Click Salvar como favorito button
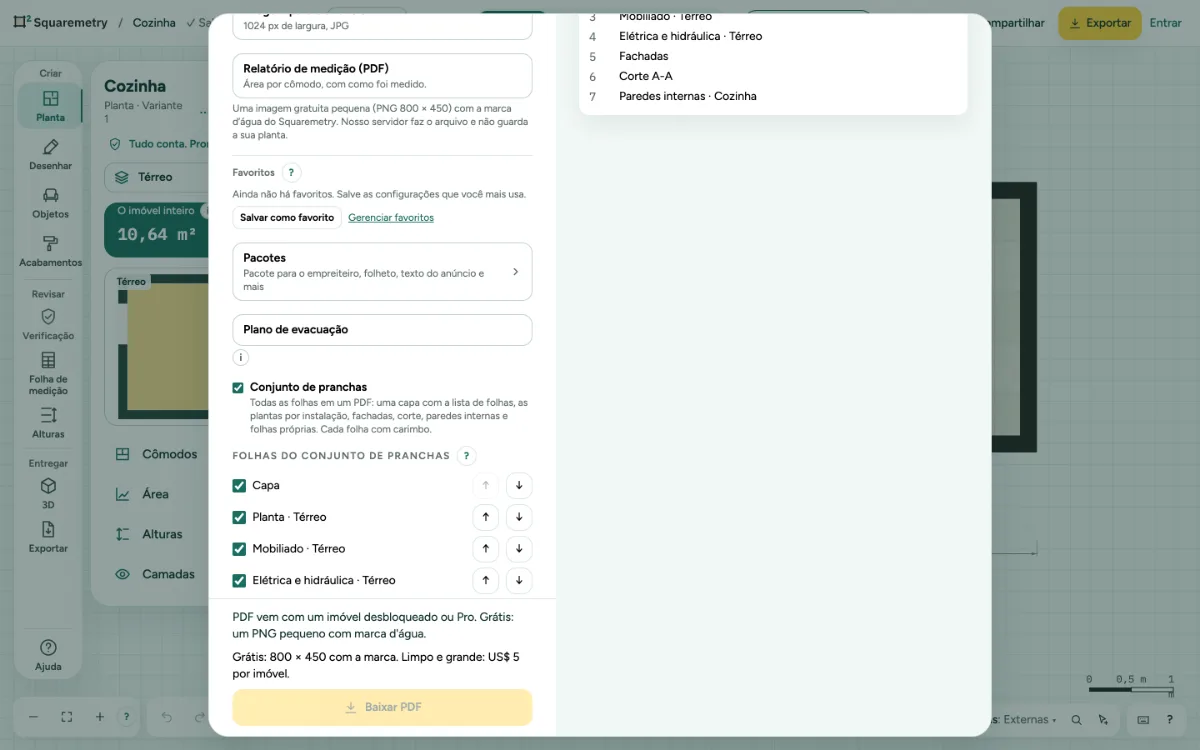 (x=287, y=217)
